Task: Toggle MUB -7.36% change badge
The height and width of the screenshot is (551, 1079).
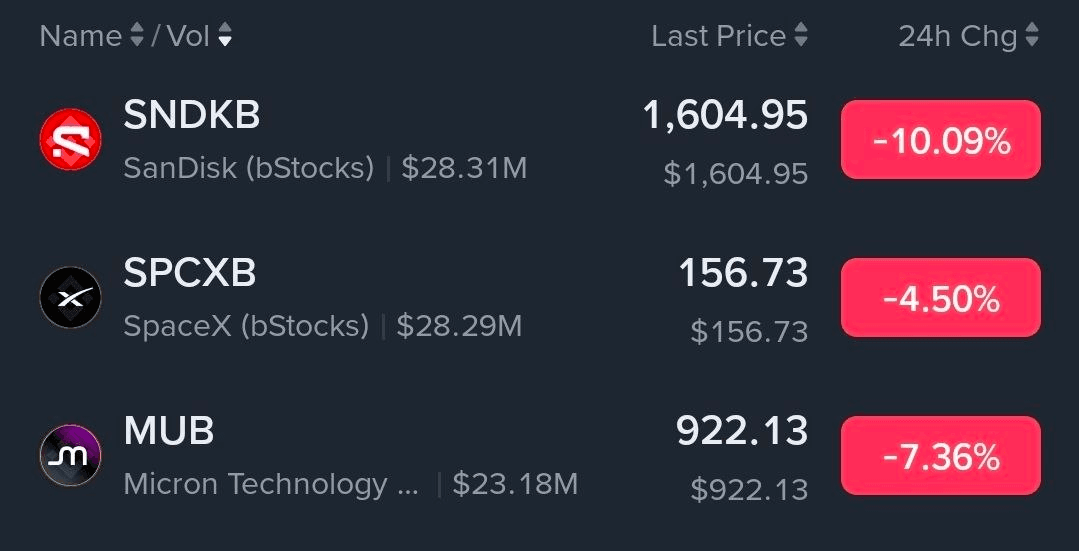Action: (941, 455)
